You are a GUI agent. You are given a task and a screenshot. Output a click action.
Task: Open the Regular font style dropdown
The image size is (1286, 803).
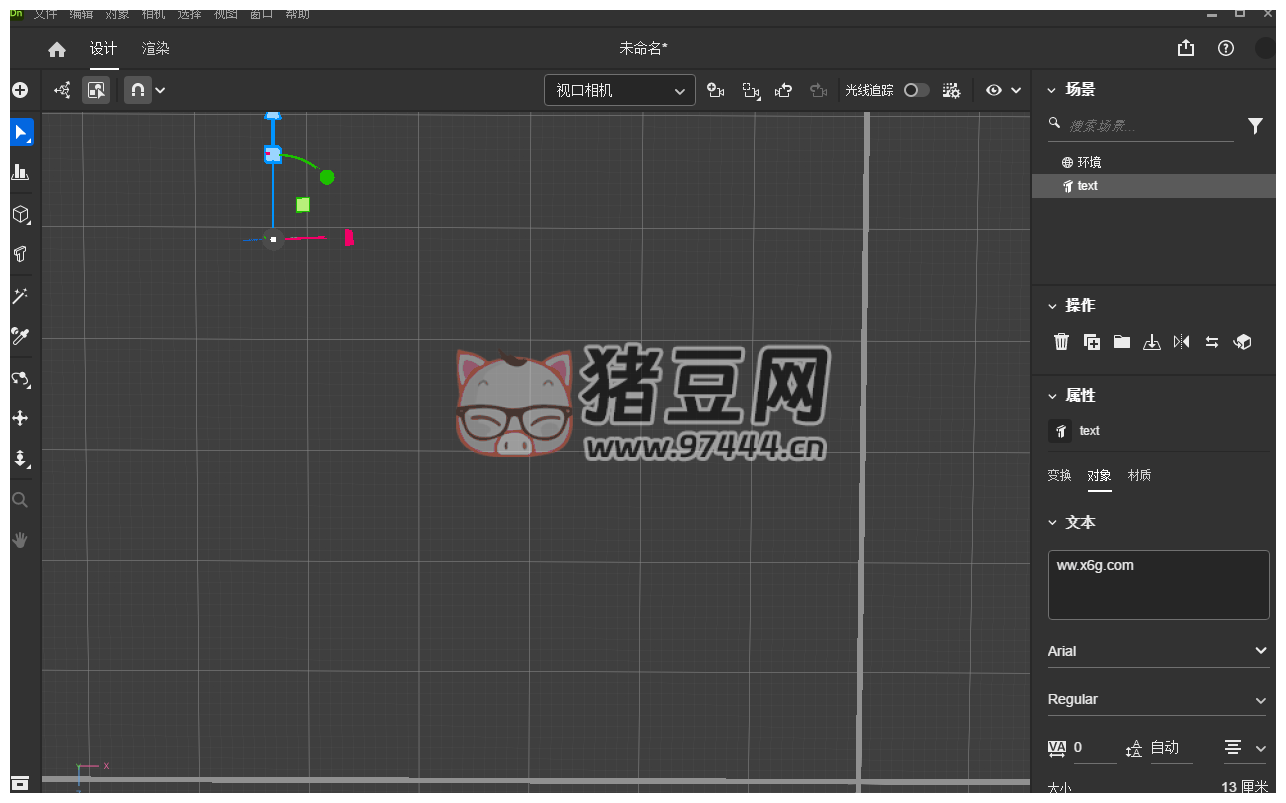pos(1158,699)
